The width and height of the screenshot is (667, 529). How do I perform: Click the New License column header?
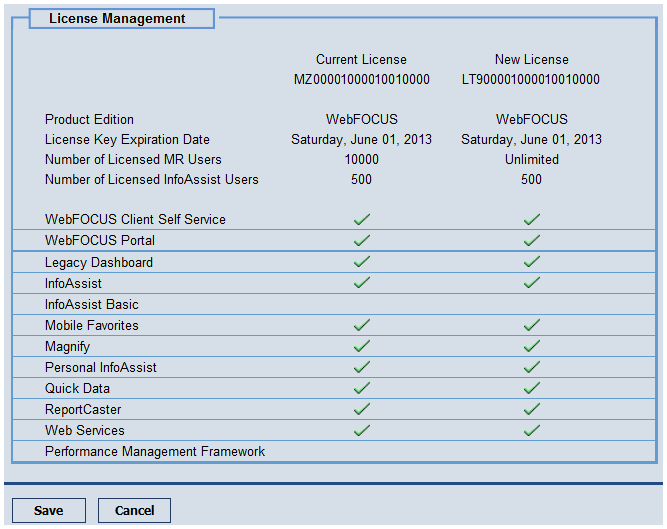pos(532,60)
